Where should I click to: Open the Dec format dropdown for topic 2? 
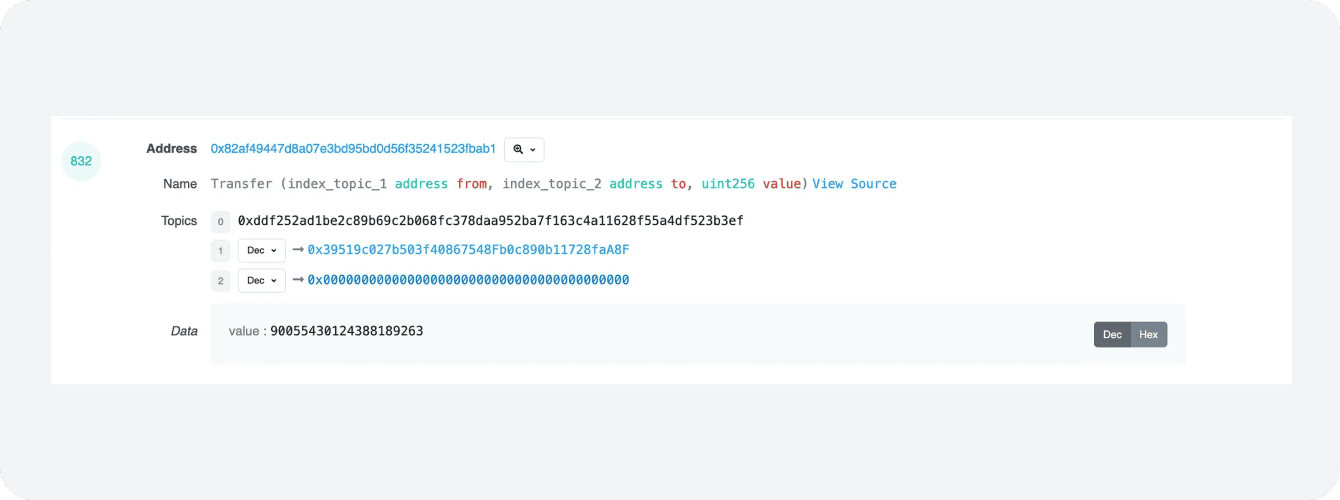[262, 281]
